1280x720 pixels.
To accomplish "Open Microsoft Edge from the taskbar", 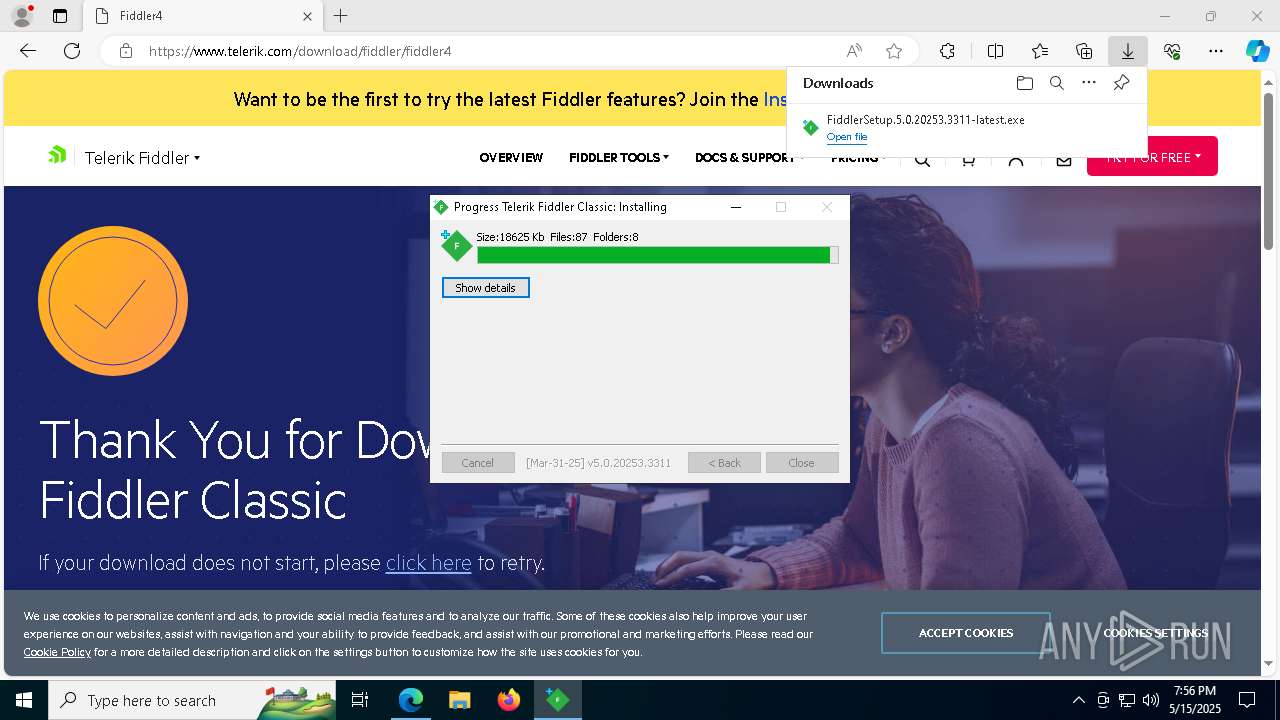I will click(411, 700).
